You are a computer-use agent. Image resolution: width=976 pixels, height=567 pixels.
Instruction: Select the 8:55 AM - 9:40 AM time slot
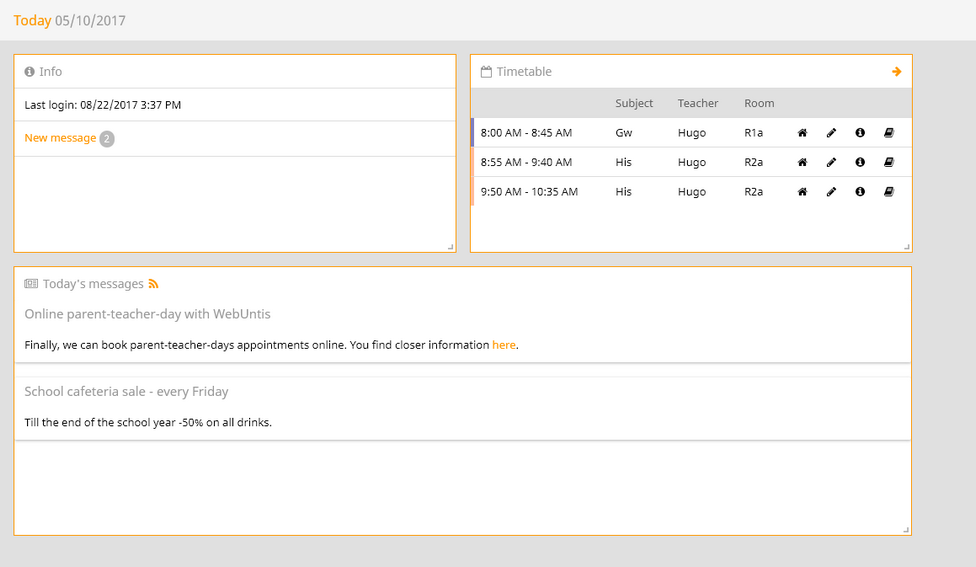[526, 162]
